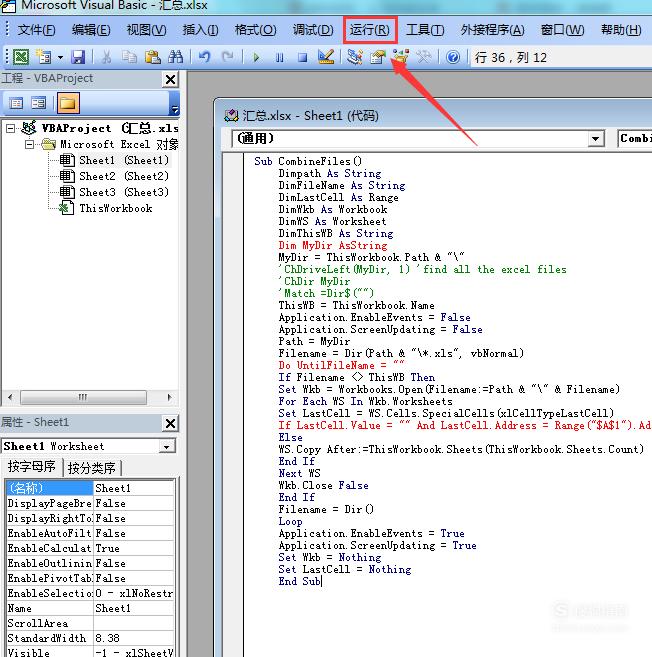Toggle Folders button in project panel

pos(68,103)
